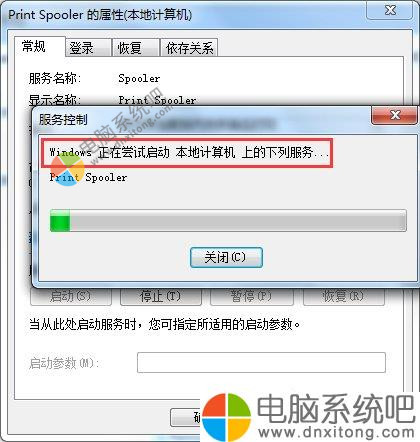This screenshot has height=442, width=420.
Task: Focus the 启动参数(M) input field
Action: [x=261, y=362]
